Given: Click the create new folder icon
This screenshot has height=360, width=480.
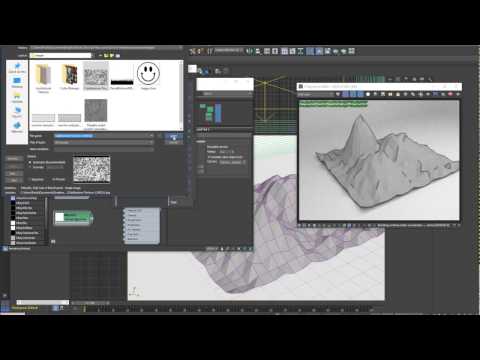Looking at the screenshot, I should click(112, 55).
